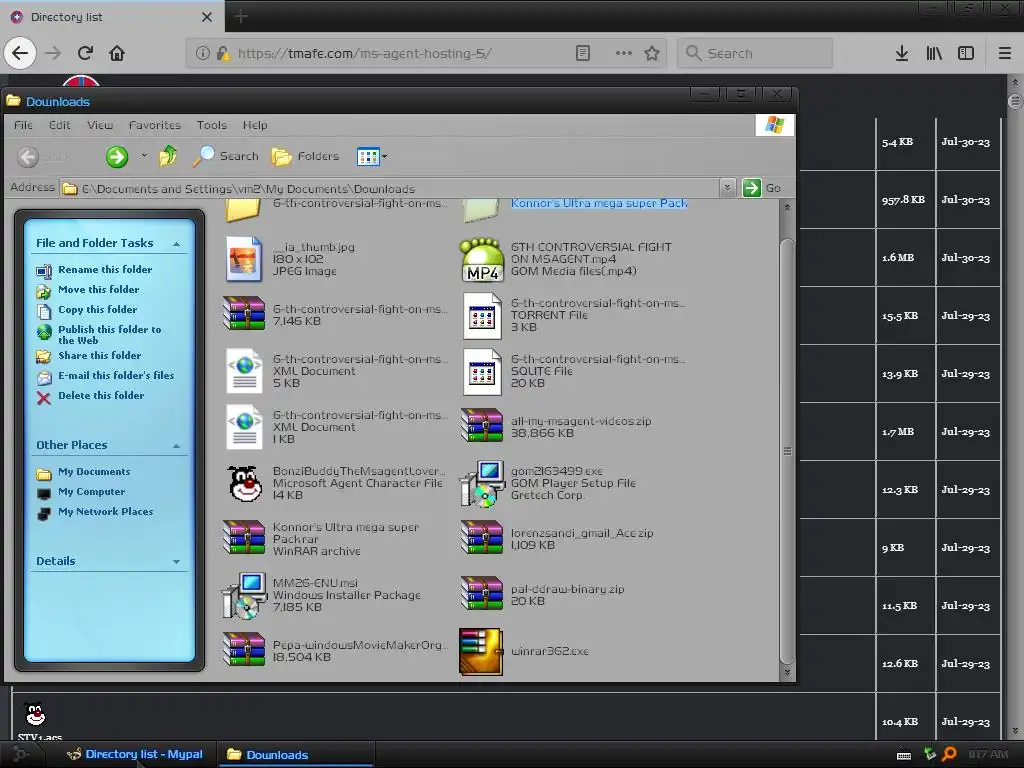The image size is (1024, 768).
Task: Open the File menu
Action: click(24, 125)
